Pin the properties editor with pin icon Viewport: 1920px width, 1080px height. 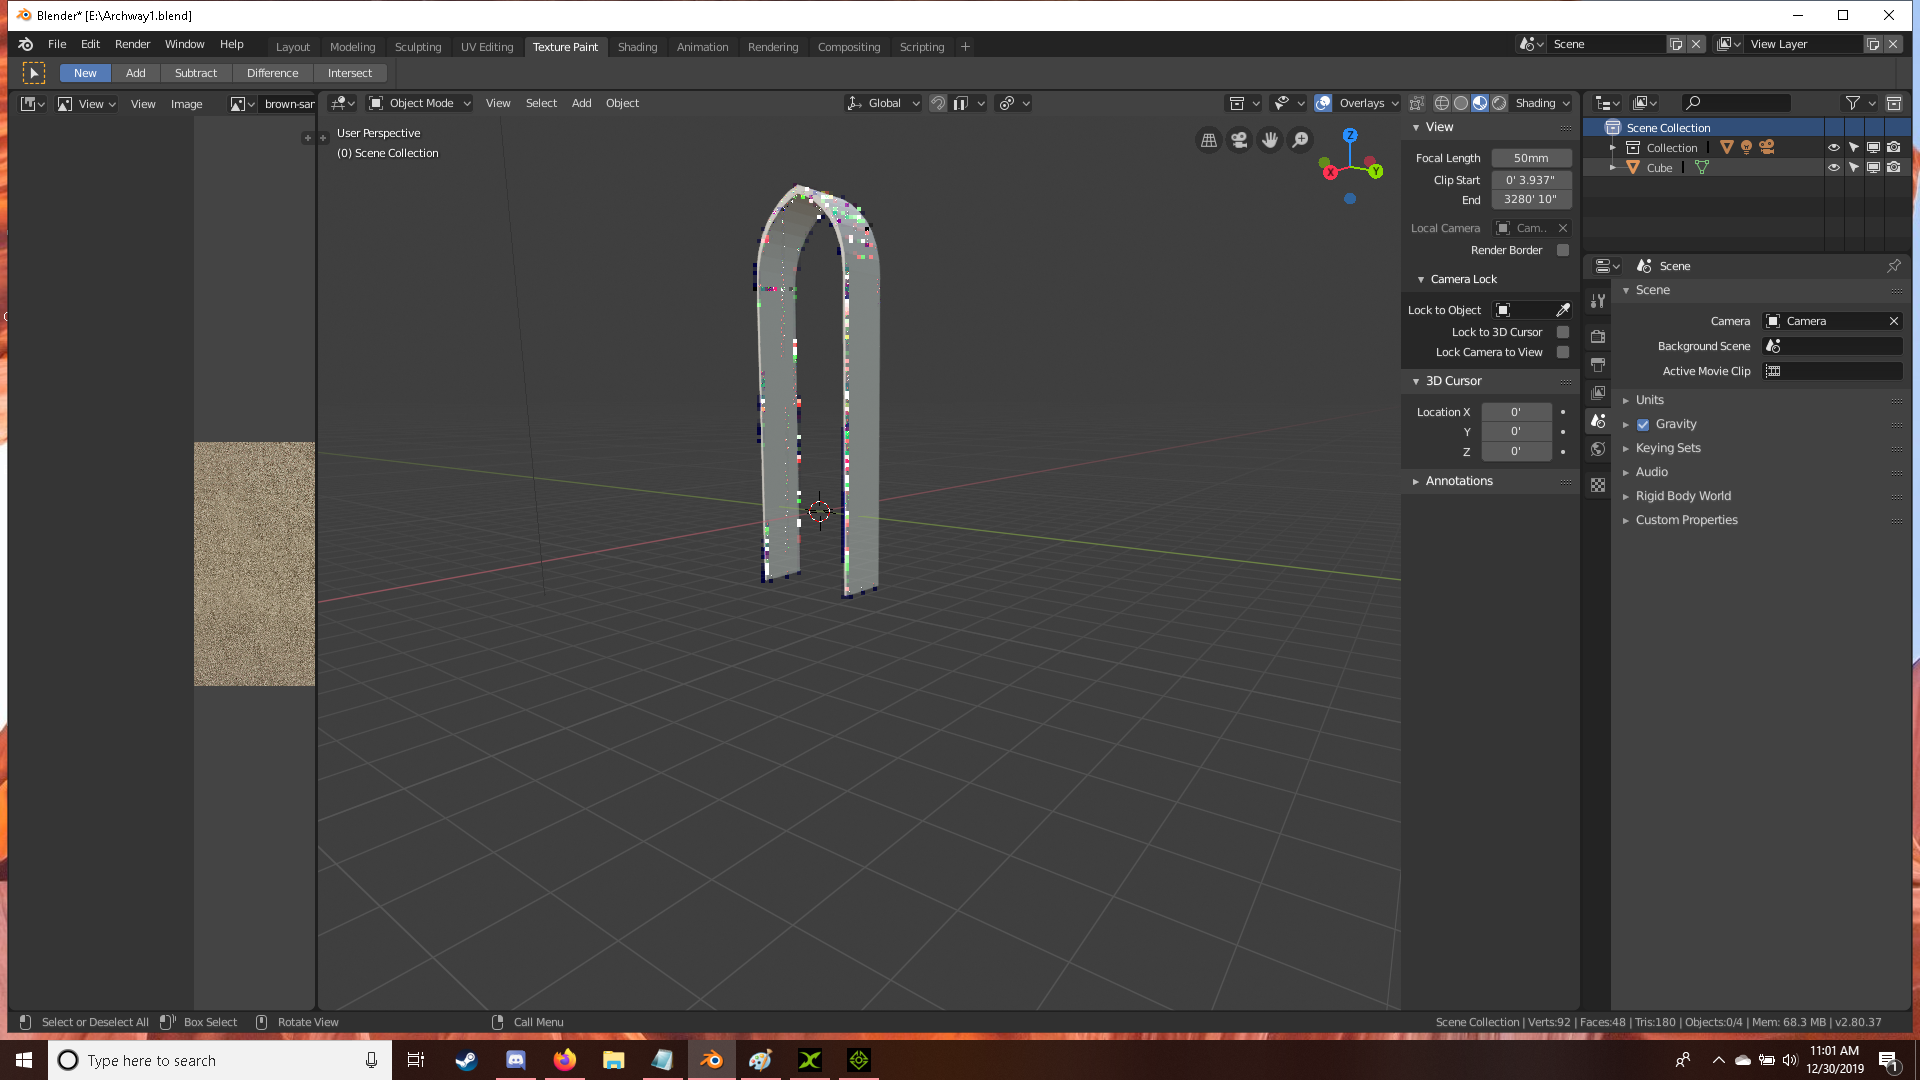pyautogui.click(x=1893, y=266)
